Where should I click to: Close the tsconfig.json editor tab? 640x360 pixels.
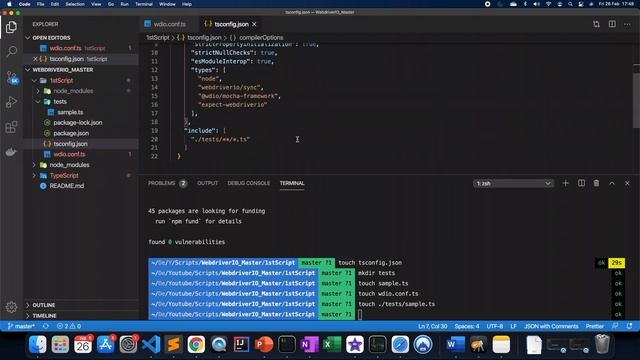[254, 24]
